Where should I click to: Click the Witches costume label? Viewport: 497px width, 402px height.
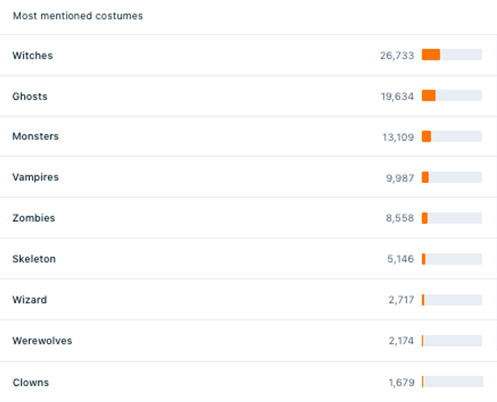click(x=33, y=55)
